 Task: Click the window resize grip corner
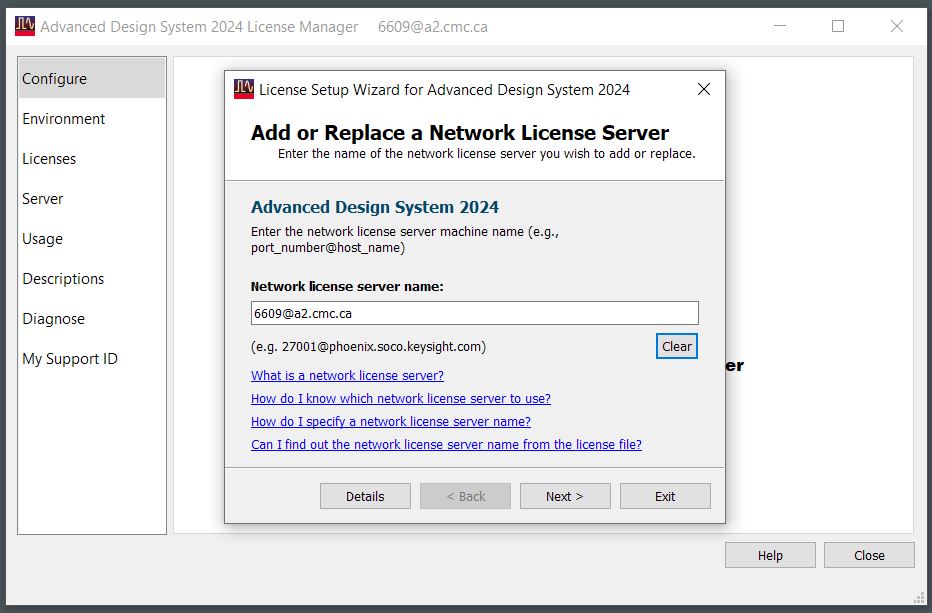[919, 597]
